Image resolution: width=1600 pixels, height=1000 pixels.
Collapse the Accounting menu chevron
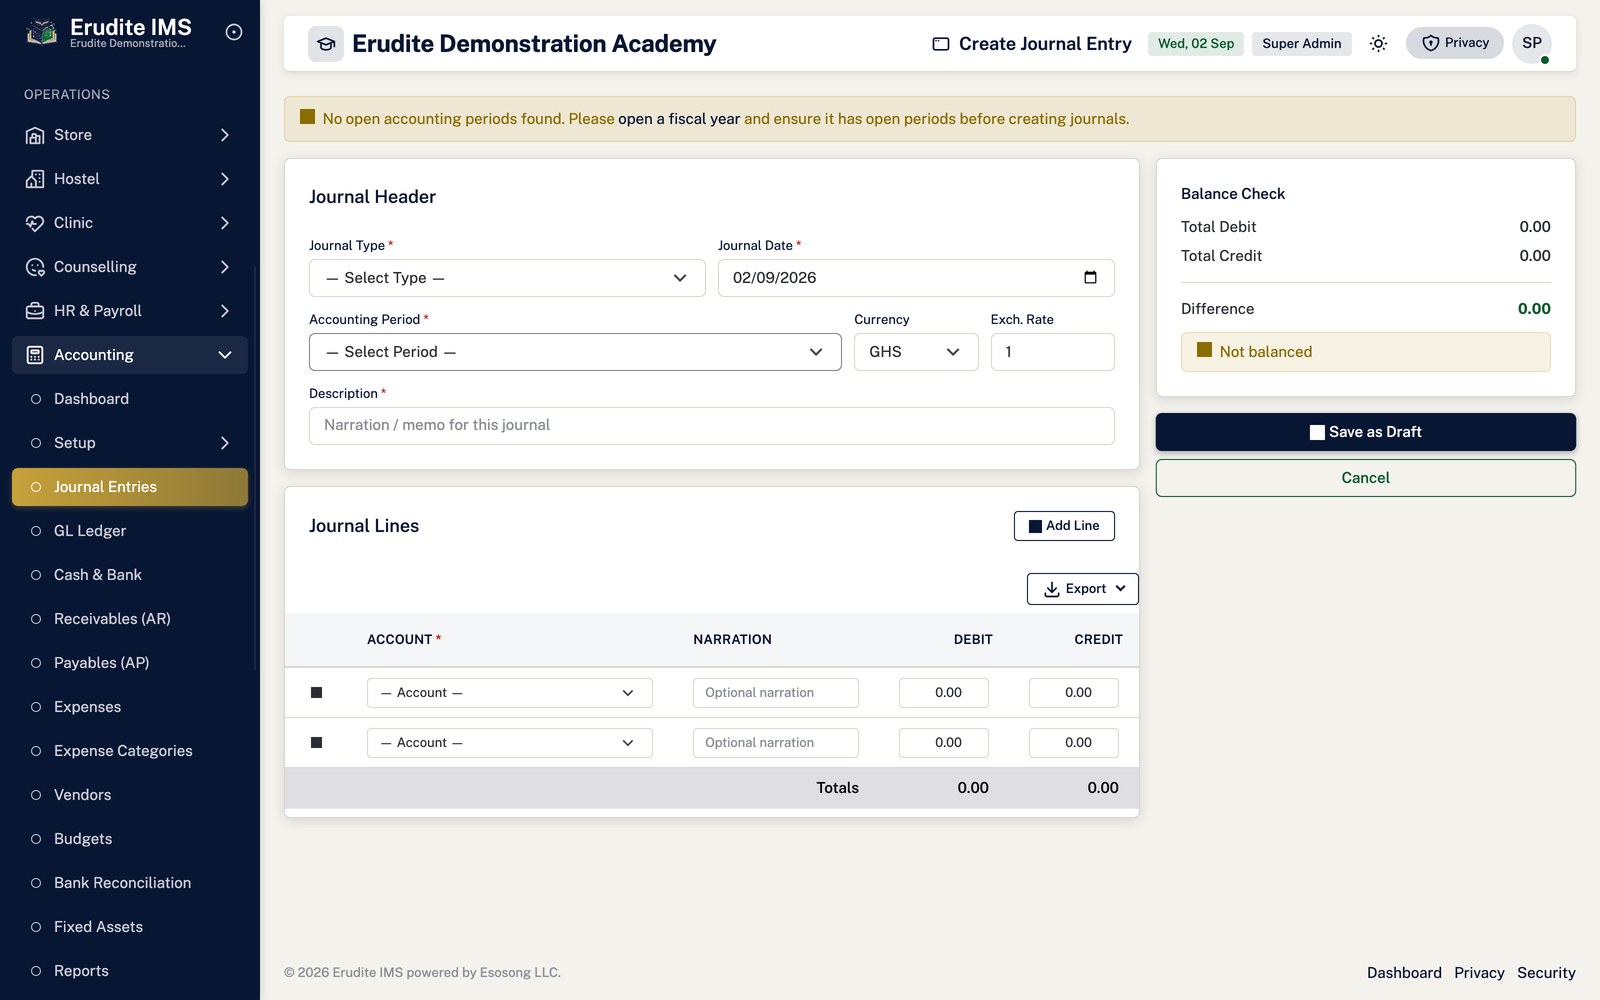[x=225, y=355]
